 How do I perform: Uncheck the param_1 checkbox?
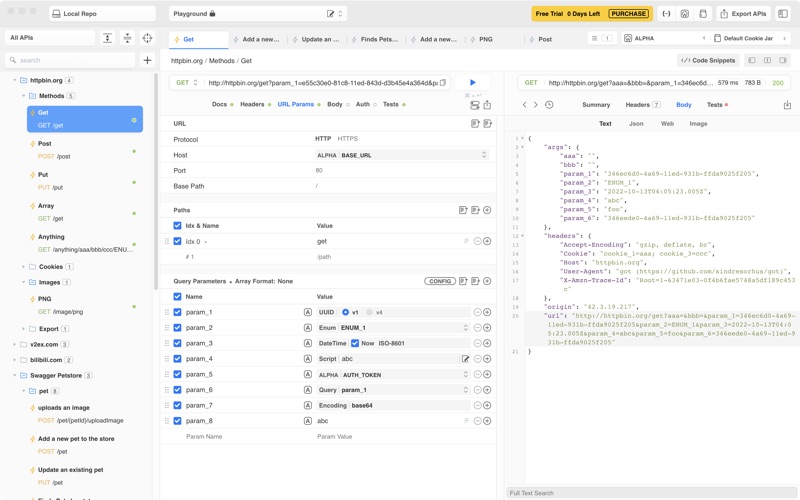coord(178,312)
